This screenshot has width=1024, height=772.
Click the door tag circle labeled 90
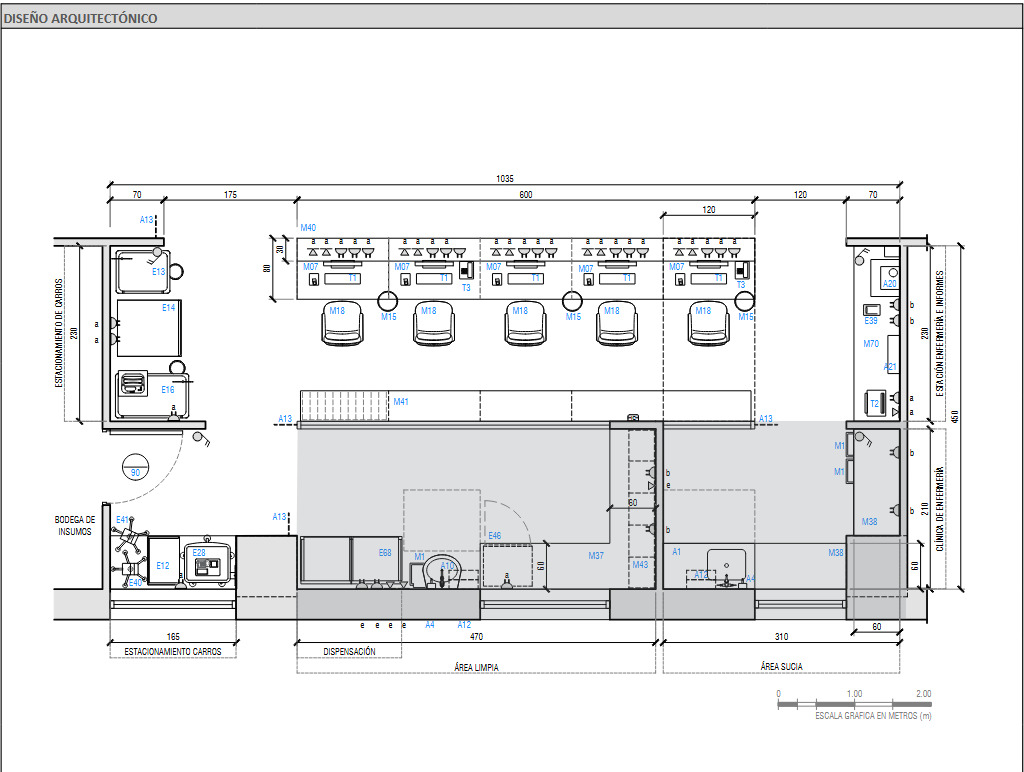click(135, 471)
